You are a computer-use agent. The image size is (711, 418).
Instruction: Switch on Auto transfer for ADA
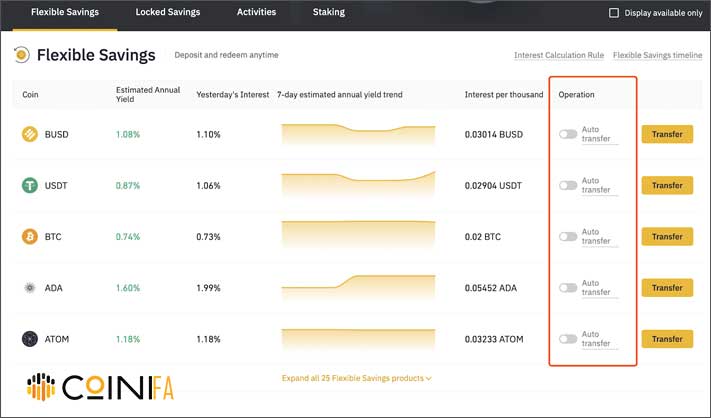pyautogui.click(x=568, y=288)
